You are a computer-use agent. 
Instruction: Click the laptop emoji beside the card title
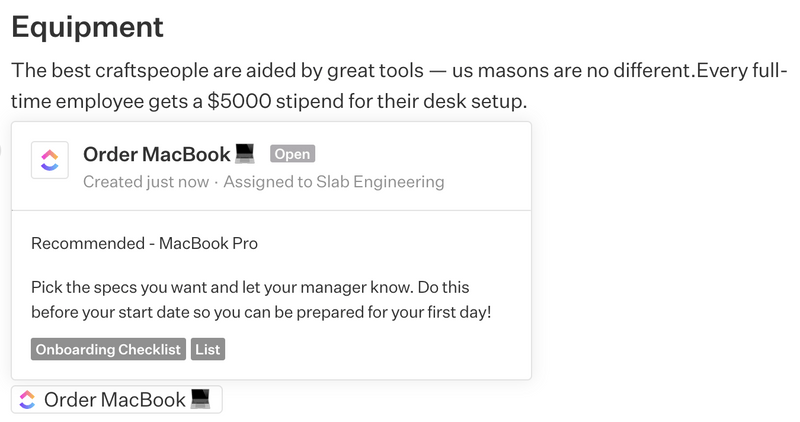coord(246,154)
